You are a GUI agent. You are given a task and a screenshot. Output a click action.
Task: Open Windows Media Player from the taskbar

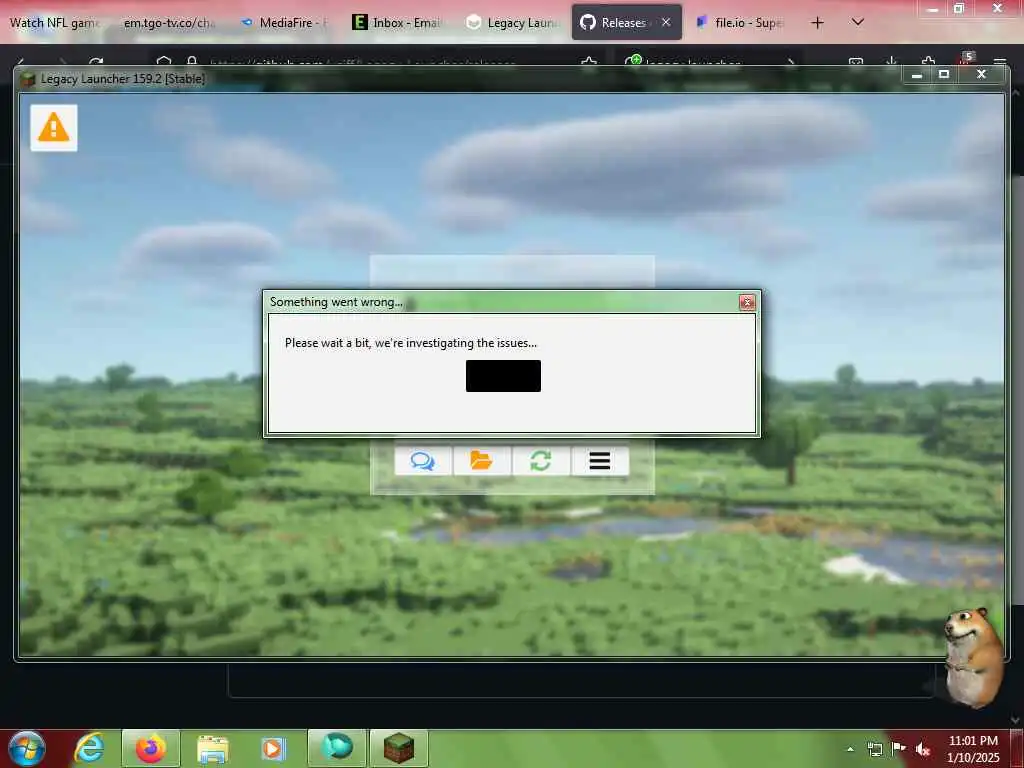click(274, 748)
